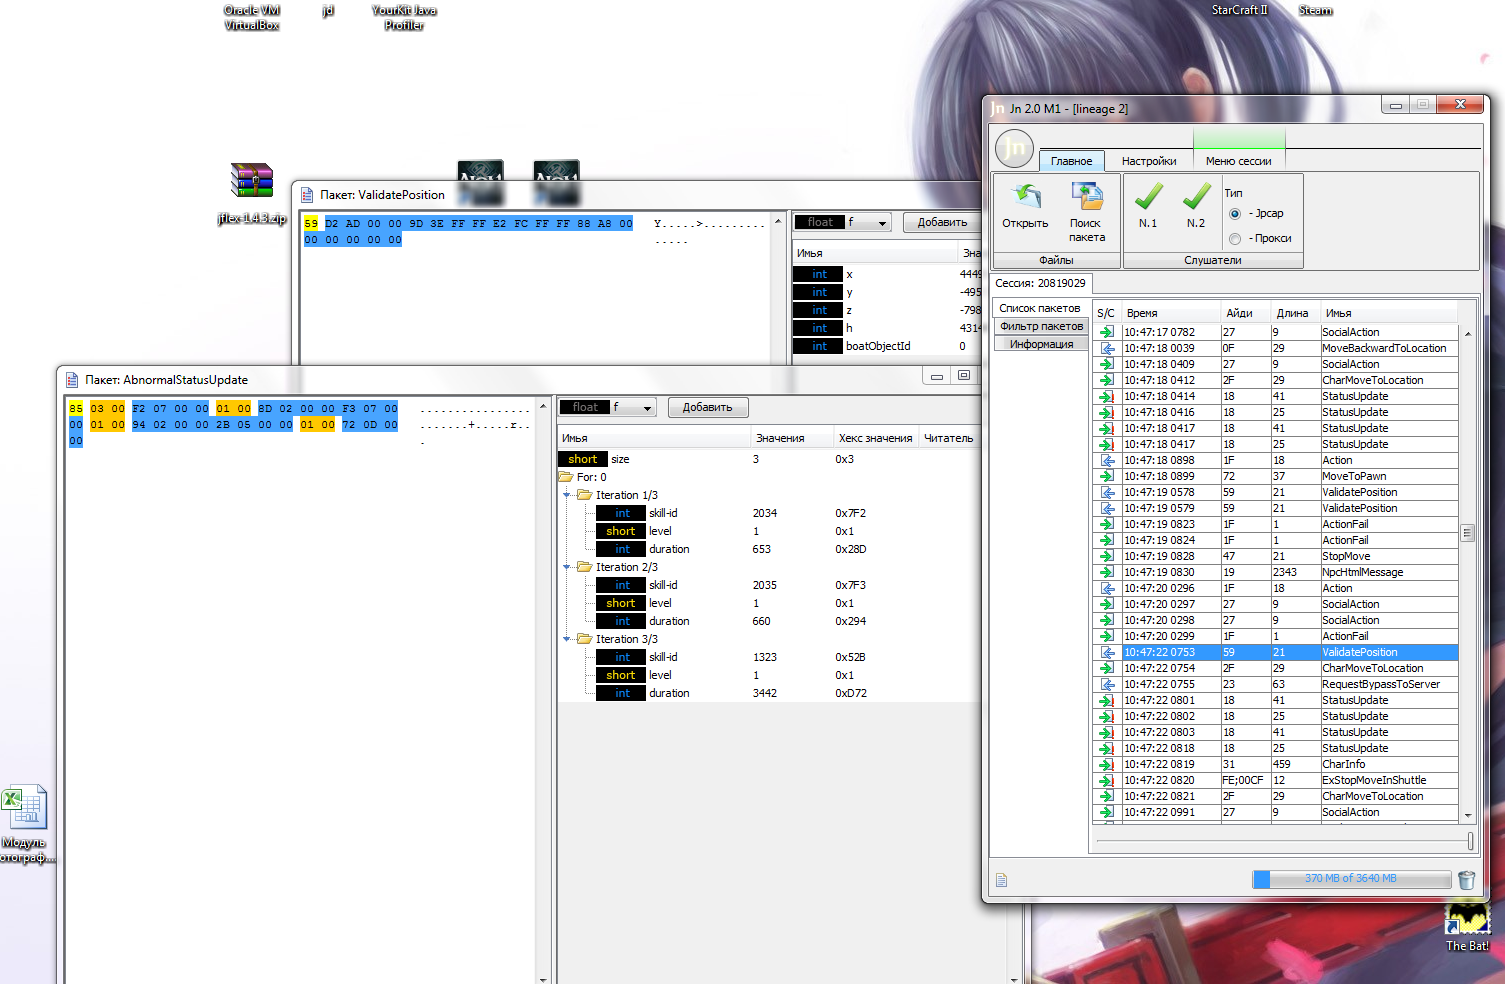The image size is (1505, 984).
Task: Switch to Меню сессии tab
Action: click(x=1239, y=161)
